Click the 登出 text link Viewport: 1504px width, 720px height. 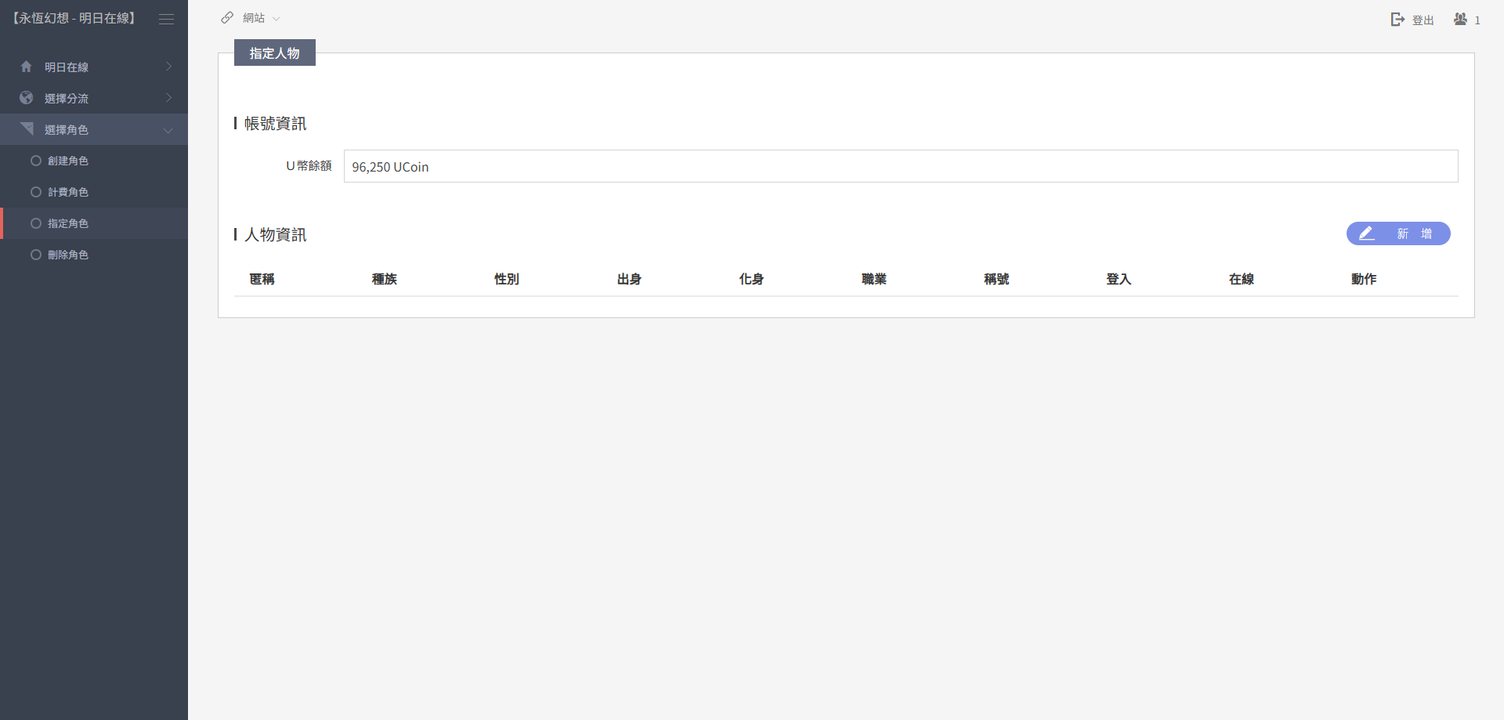1422,20
